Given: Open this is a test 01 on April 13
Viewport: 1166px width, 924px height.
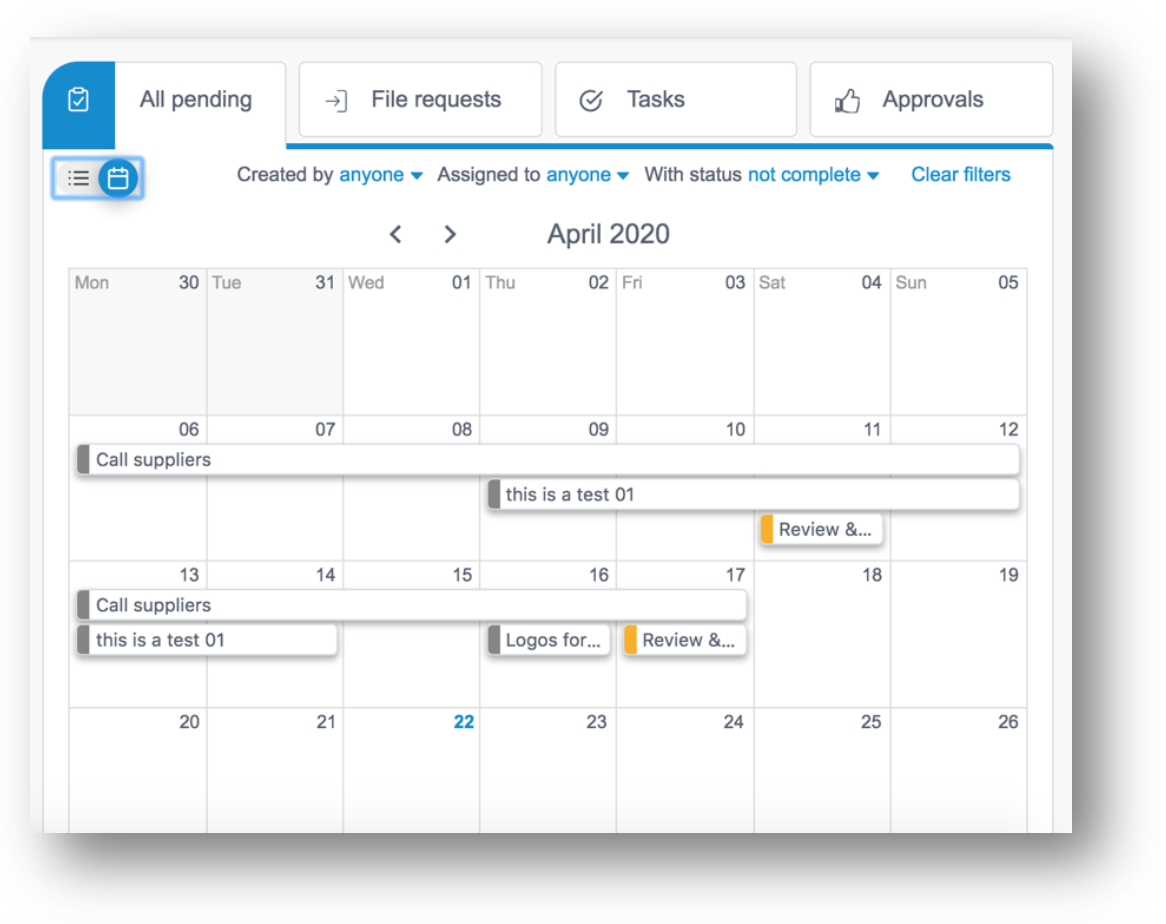Looking at the screenshot, I should (x=207, y=640).
